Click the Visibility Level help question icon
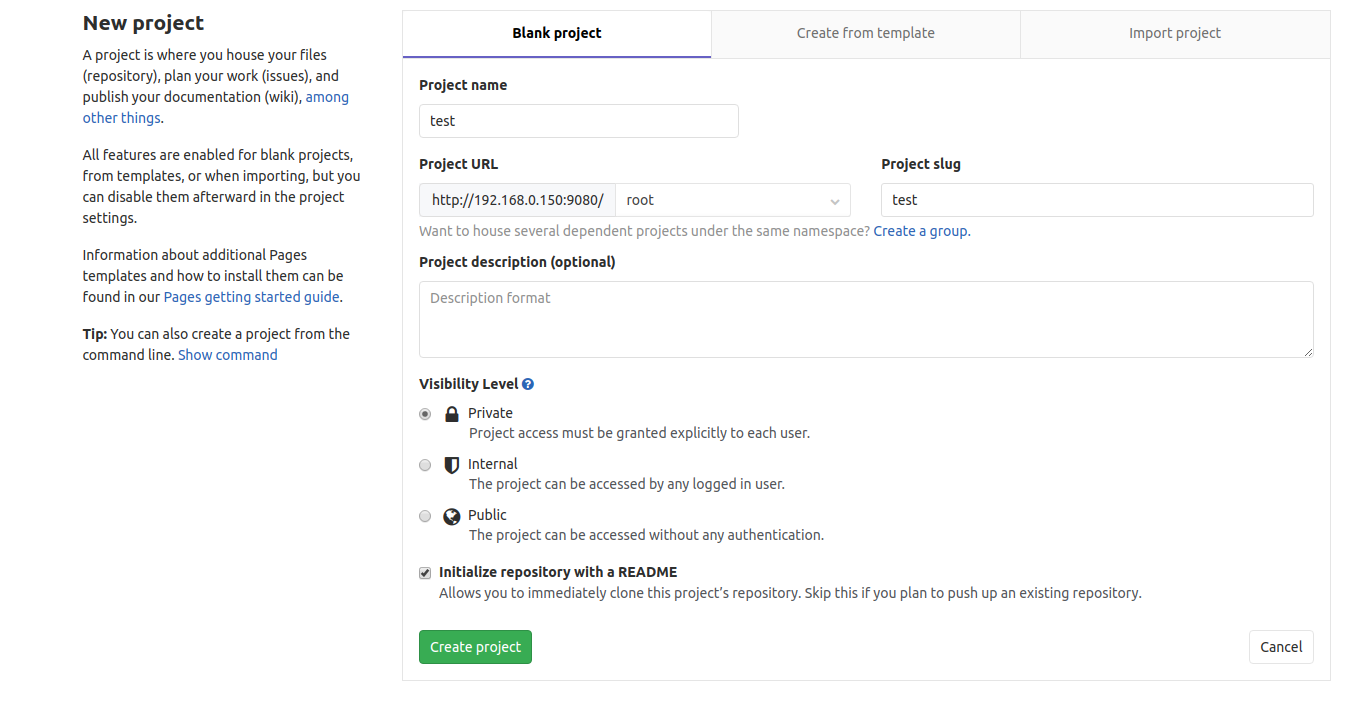This screenshot has height=721, width=1364. click(x=528, y=384)
